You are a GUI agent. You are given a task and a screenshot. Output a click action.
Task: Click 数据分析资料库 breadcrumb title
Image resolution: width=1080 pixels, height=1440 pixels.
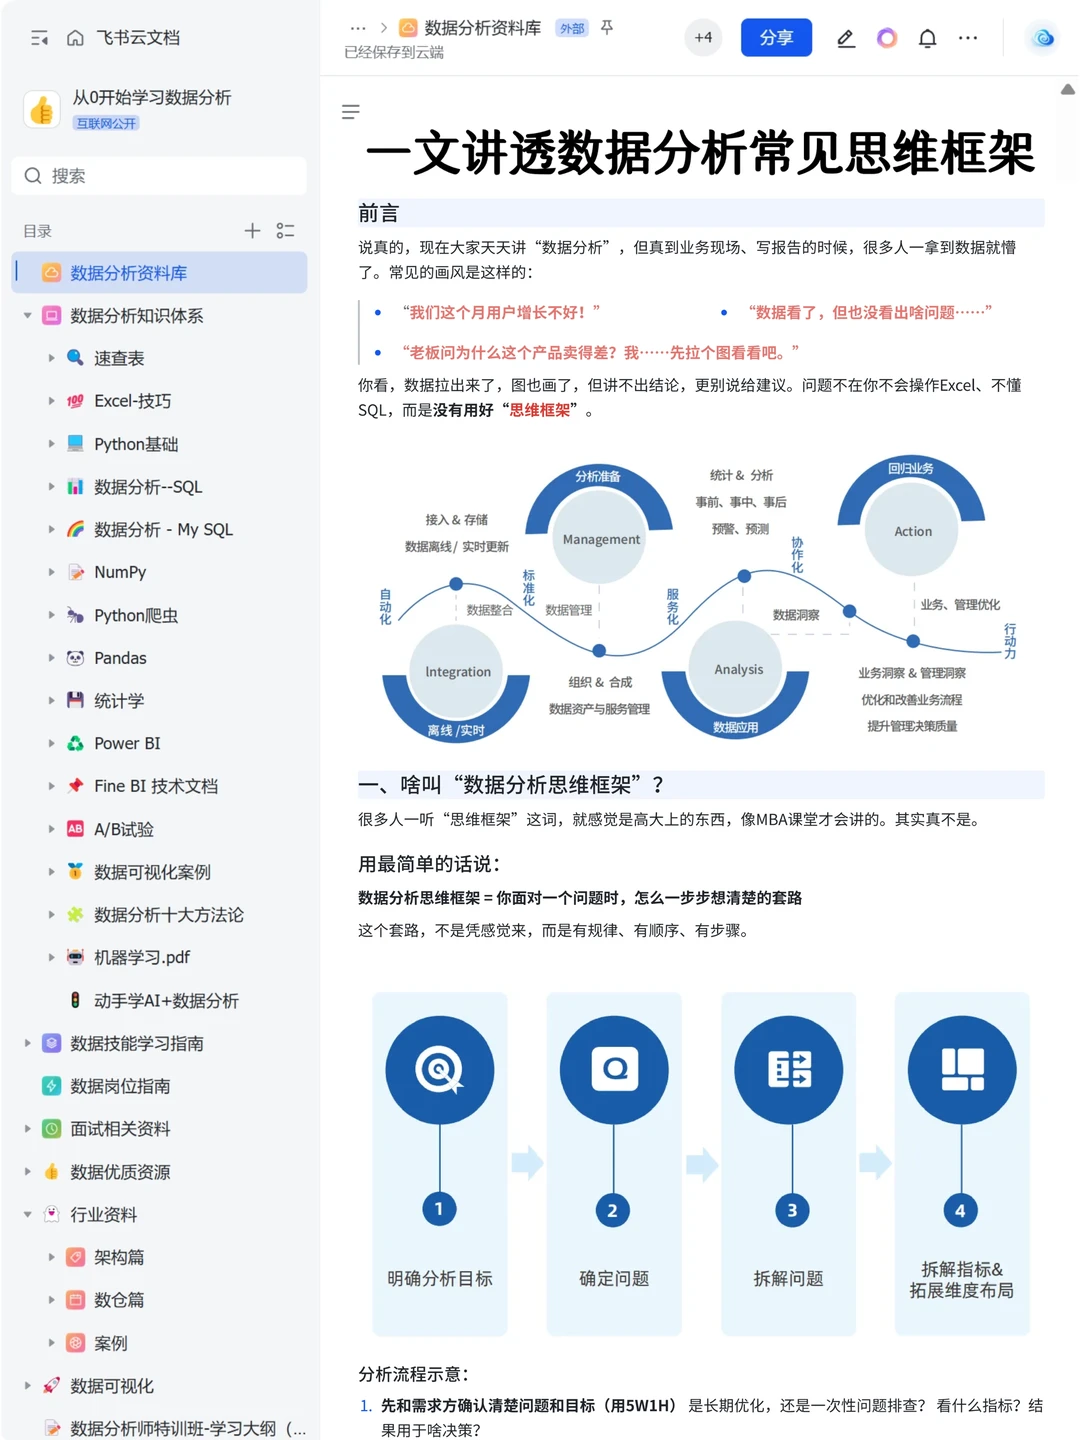[x=483, y=28]
